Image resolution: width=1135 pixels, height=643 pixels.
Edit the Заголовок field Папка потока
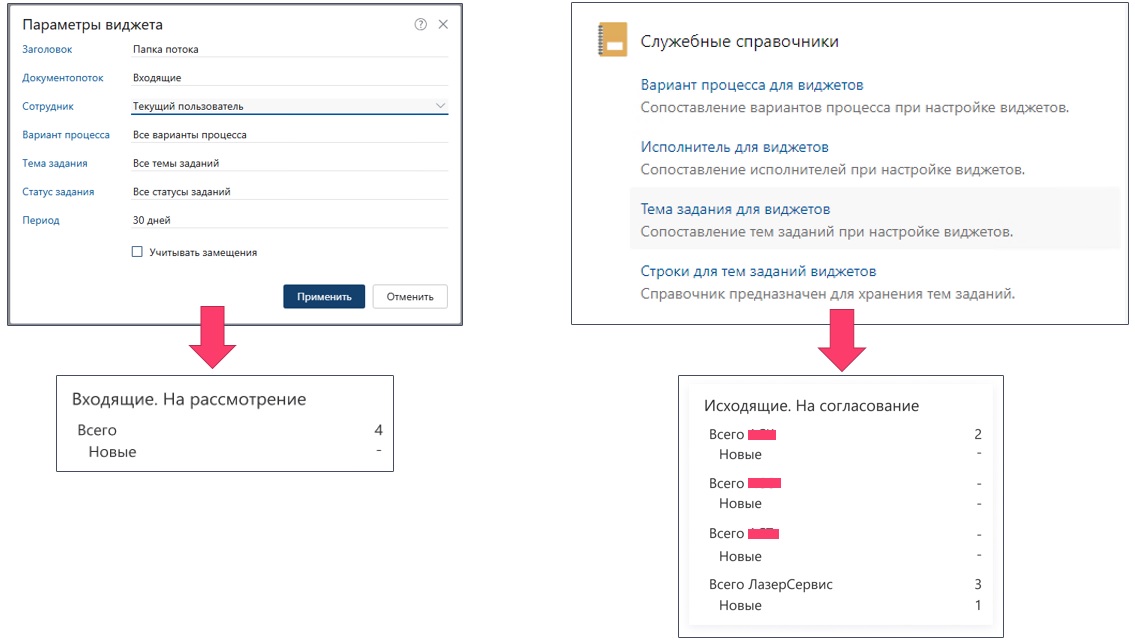(288, 49)
